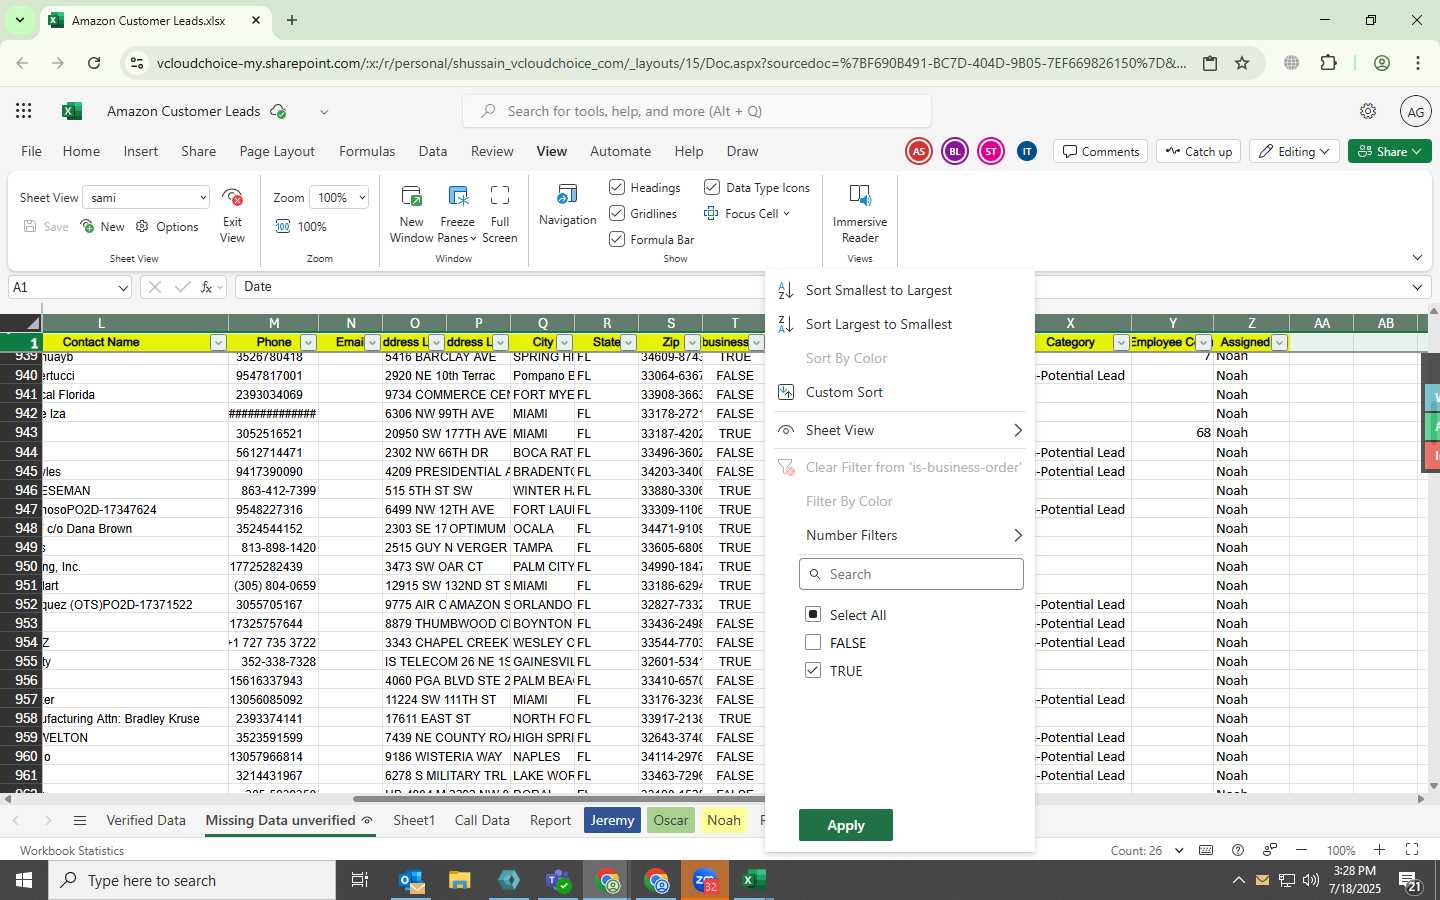Switch to Call Data sheet tab

(x=482, y=820)
